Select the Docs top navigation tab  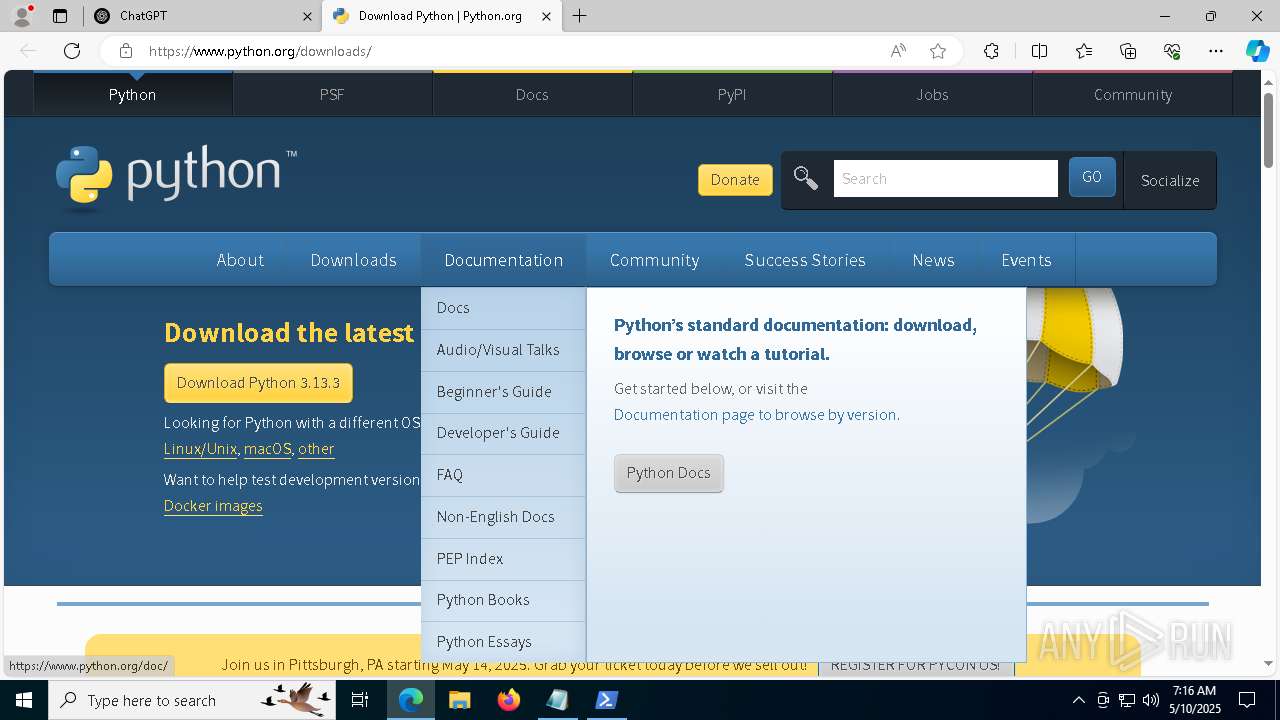[532, 94]
